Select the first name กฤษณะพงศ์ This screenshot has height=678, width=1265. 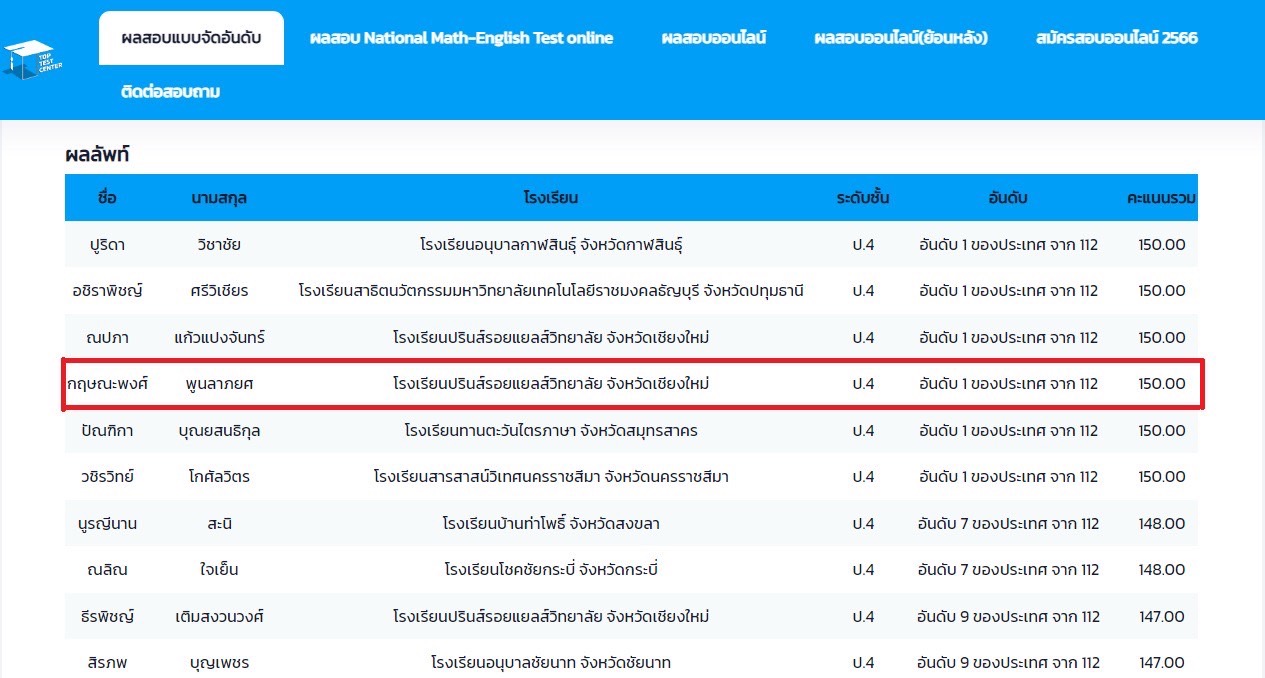[107, 383]
